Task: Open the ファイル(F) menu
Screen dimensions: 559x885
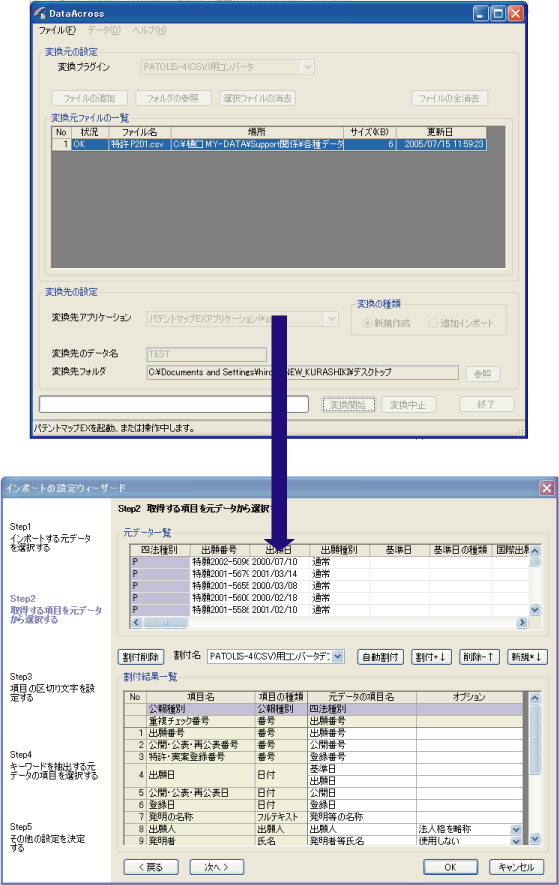Action: (x=56, y=30)
